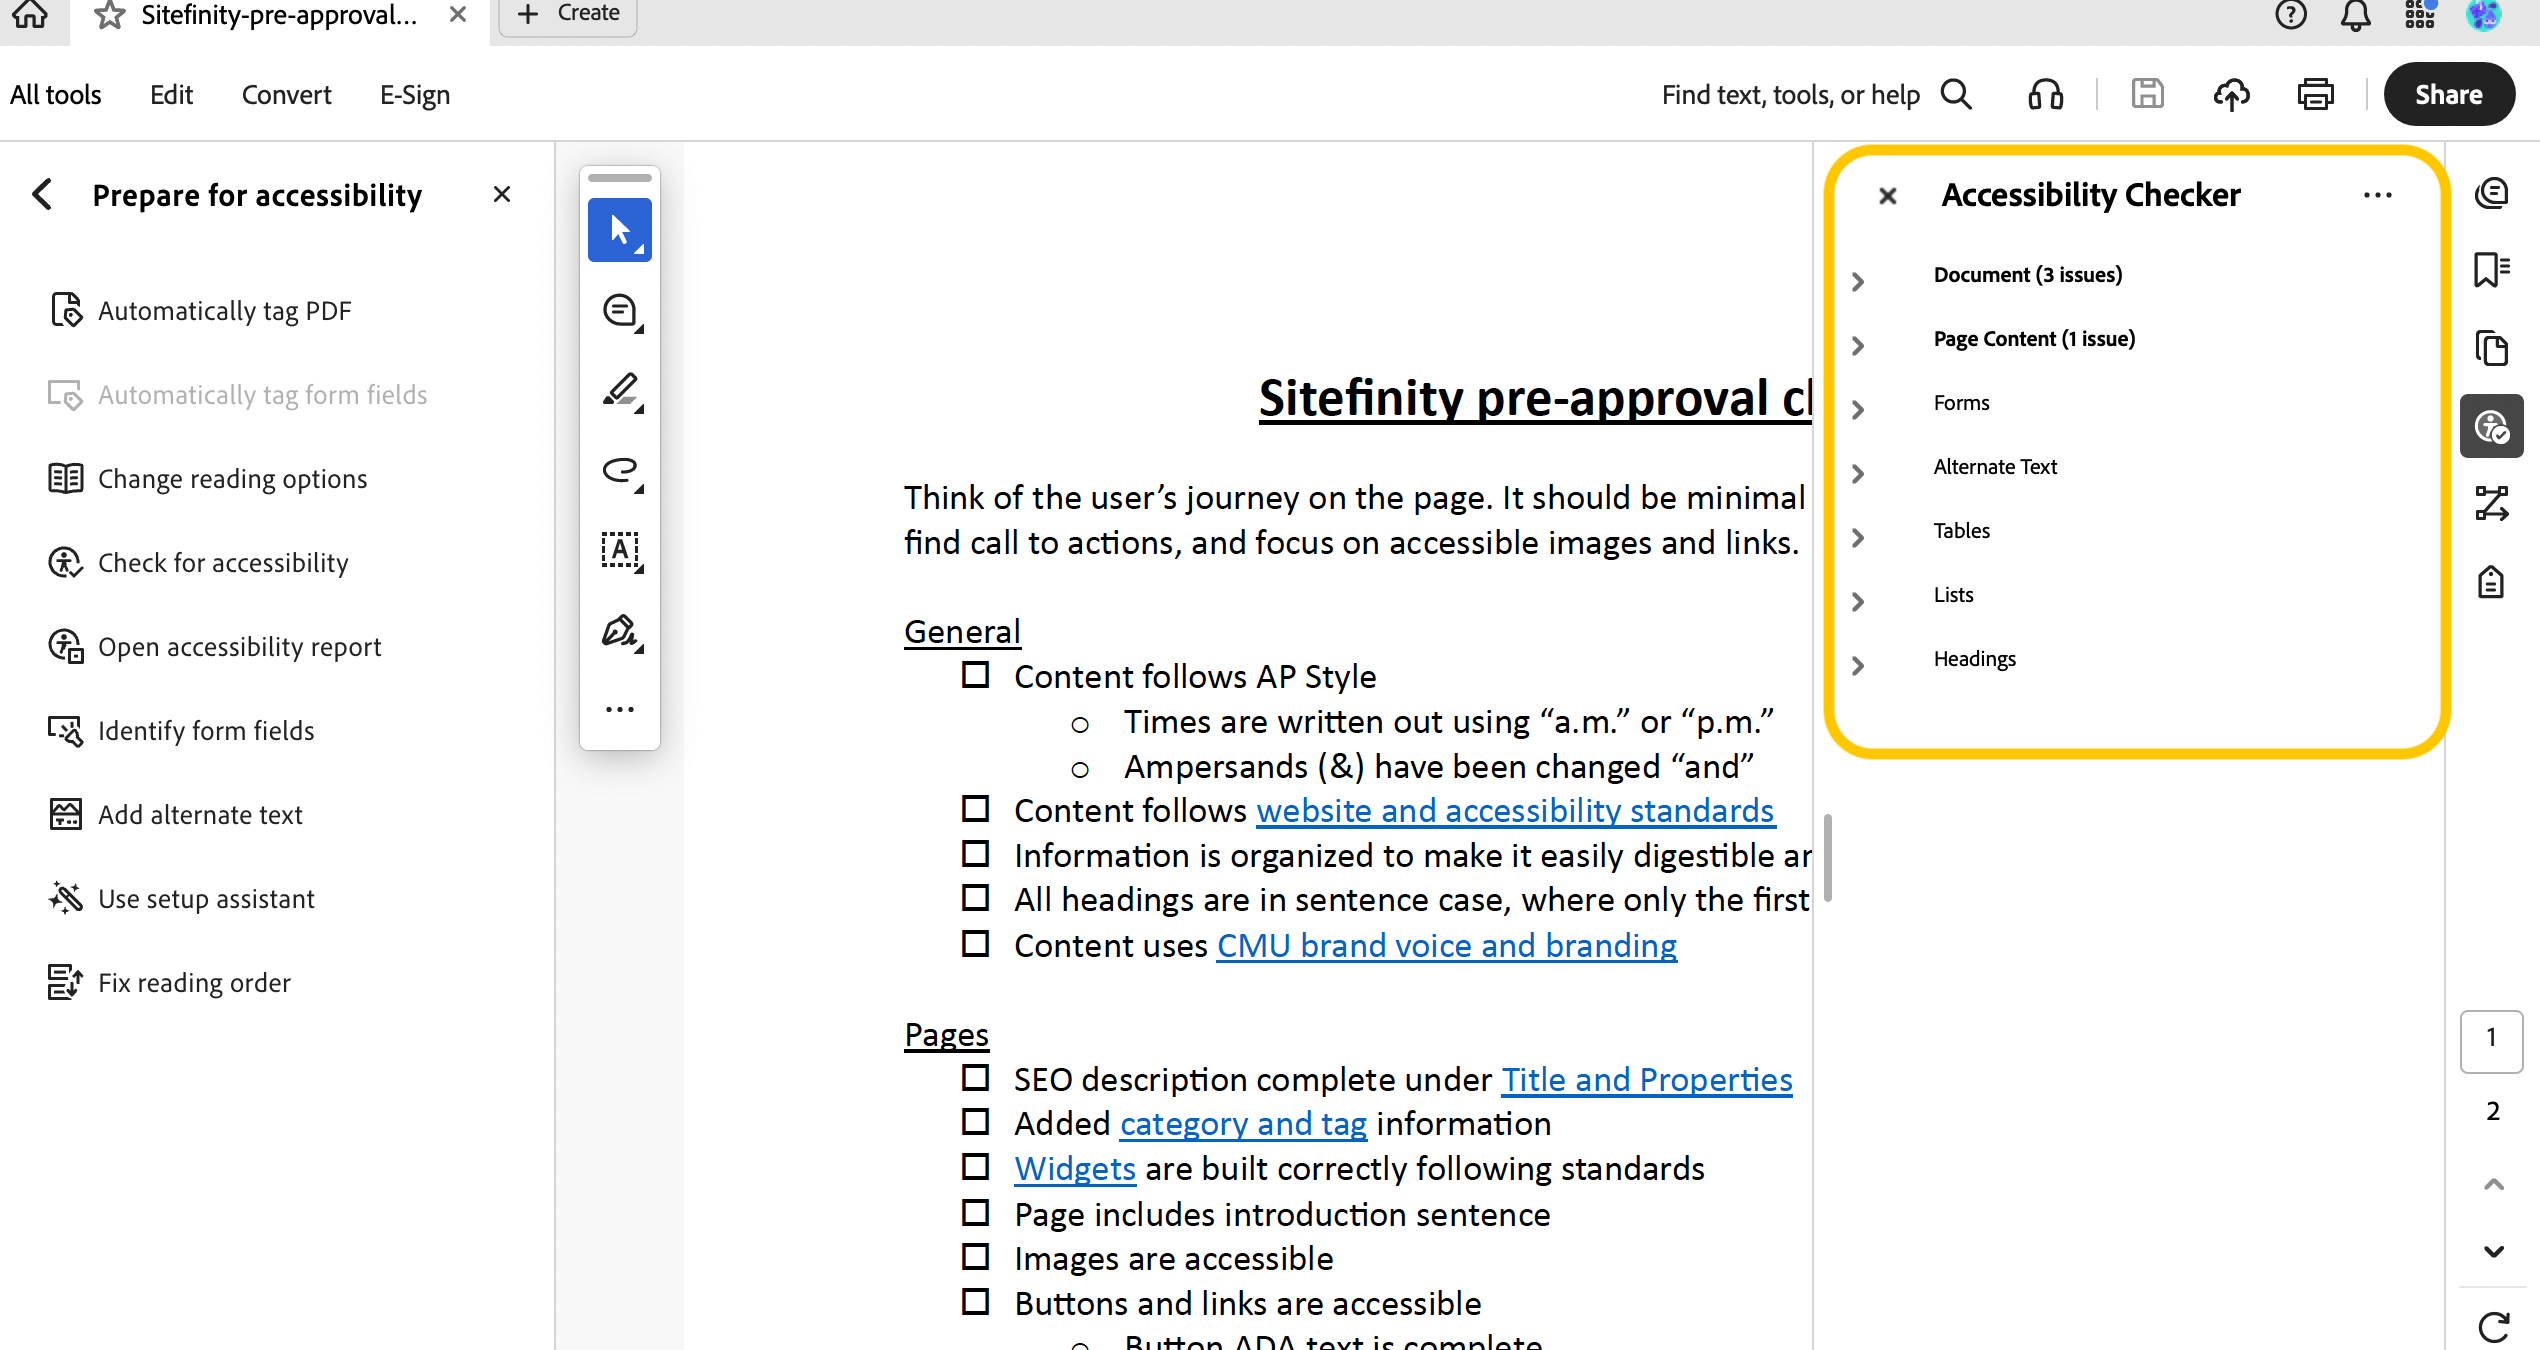Tick checkbox beside Information is organized
2540x1350 pixels.
pyautogui.click(x=976, y=853)
